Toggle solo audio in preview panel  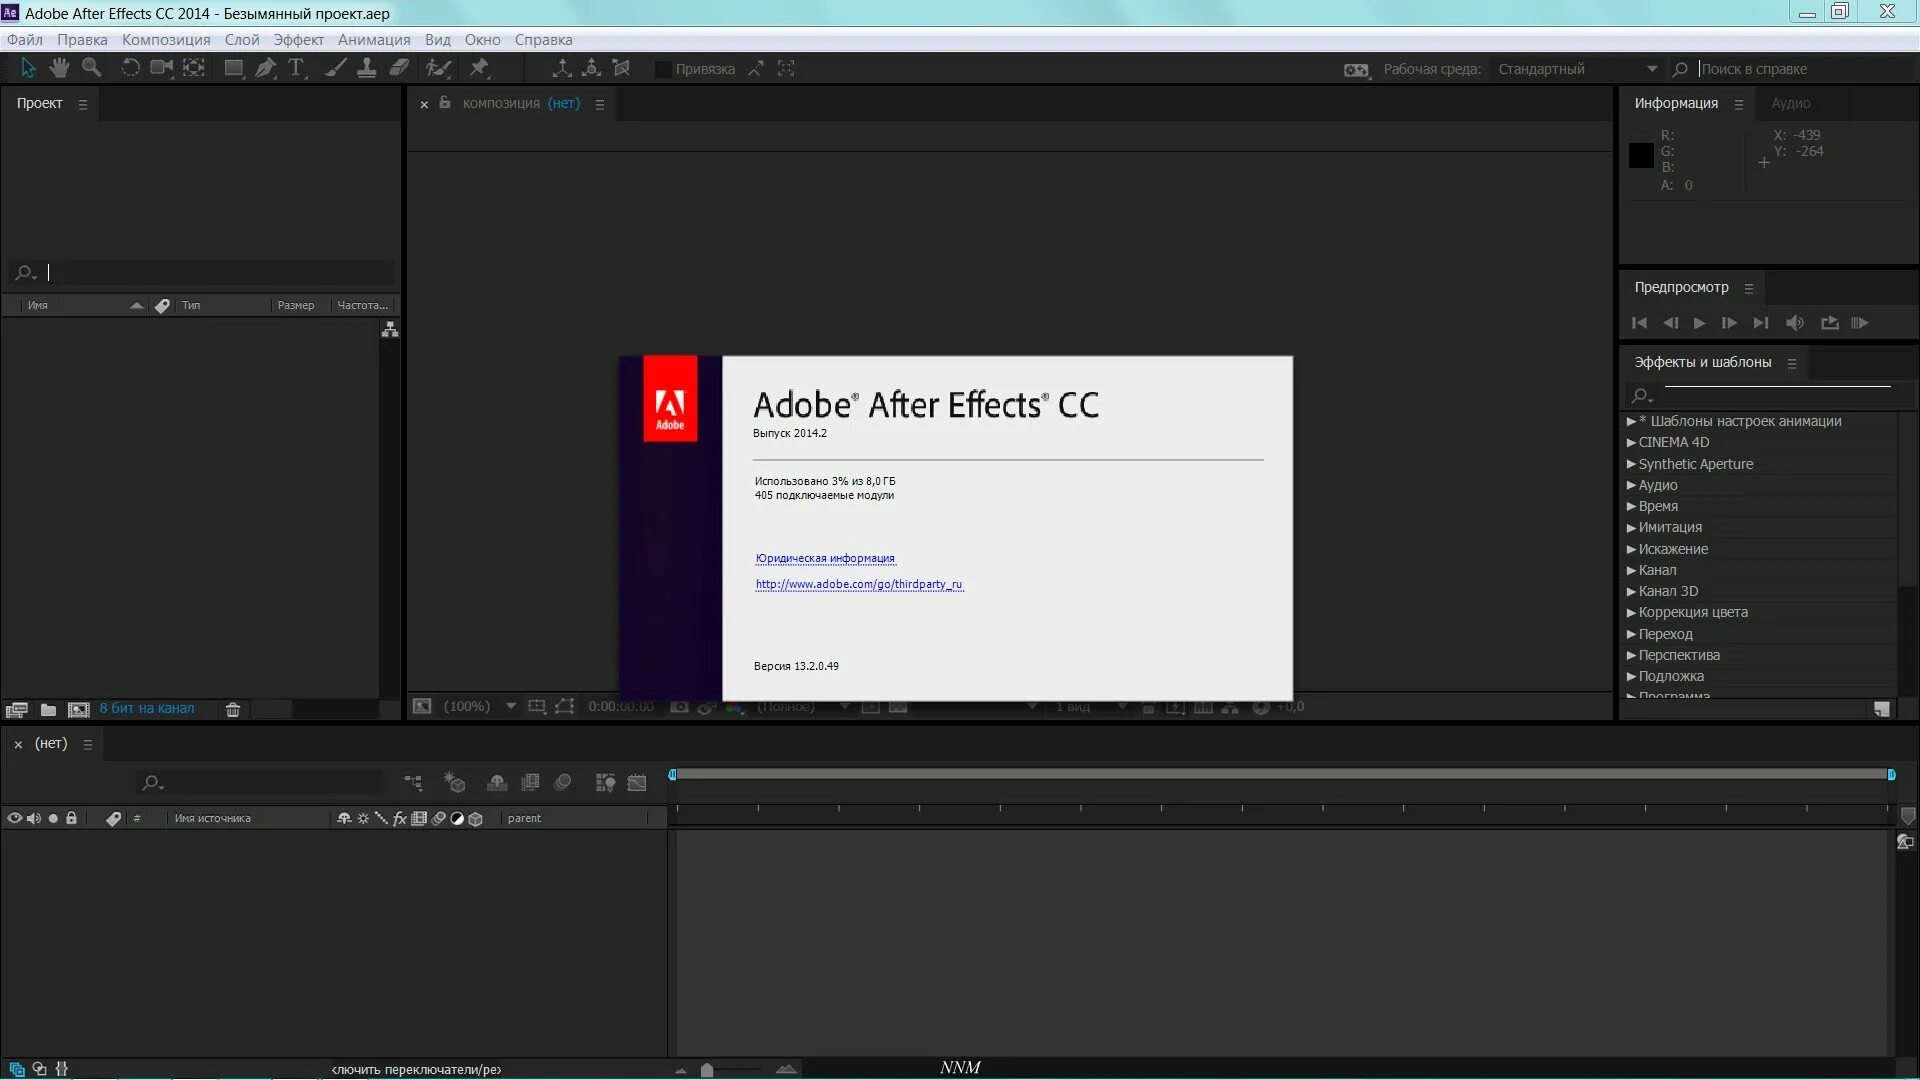[1795, 323]
